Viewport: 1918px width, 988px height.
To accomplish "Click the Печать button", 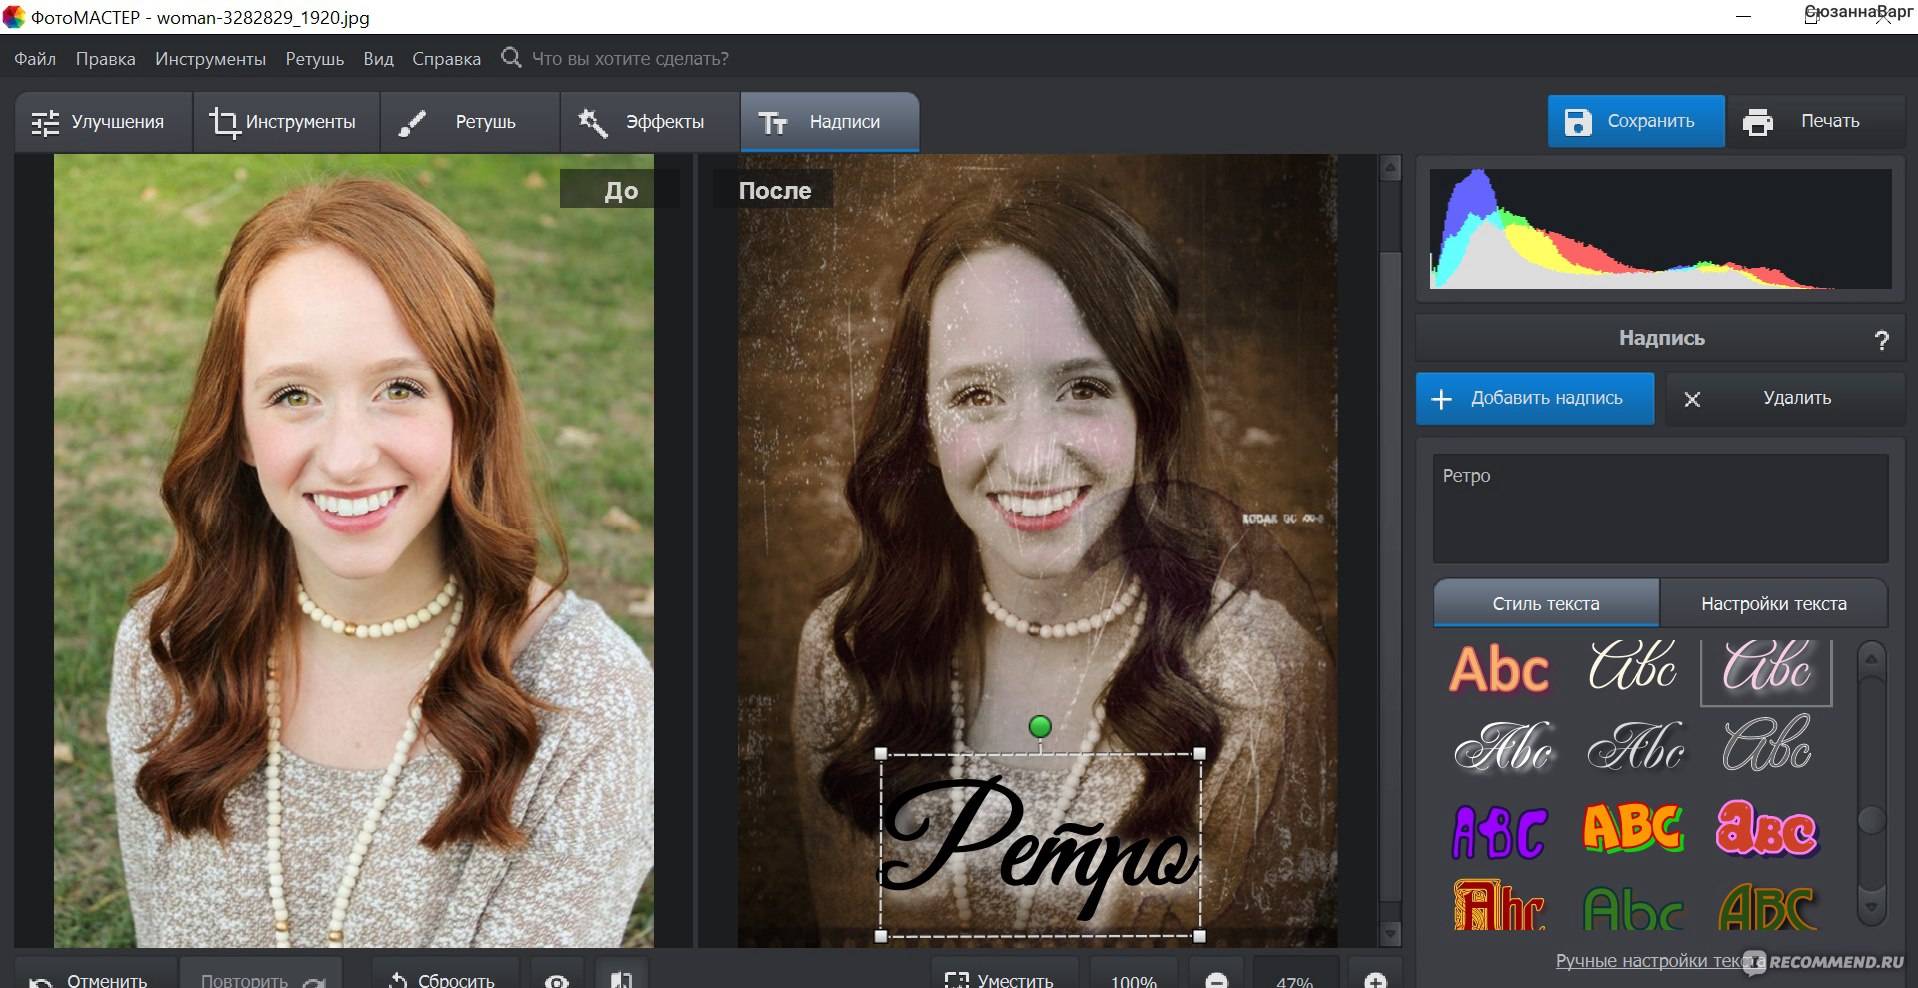I will coord(1815,121).
